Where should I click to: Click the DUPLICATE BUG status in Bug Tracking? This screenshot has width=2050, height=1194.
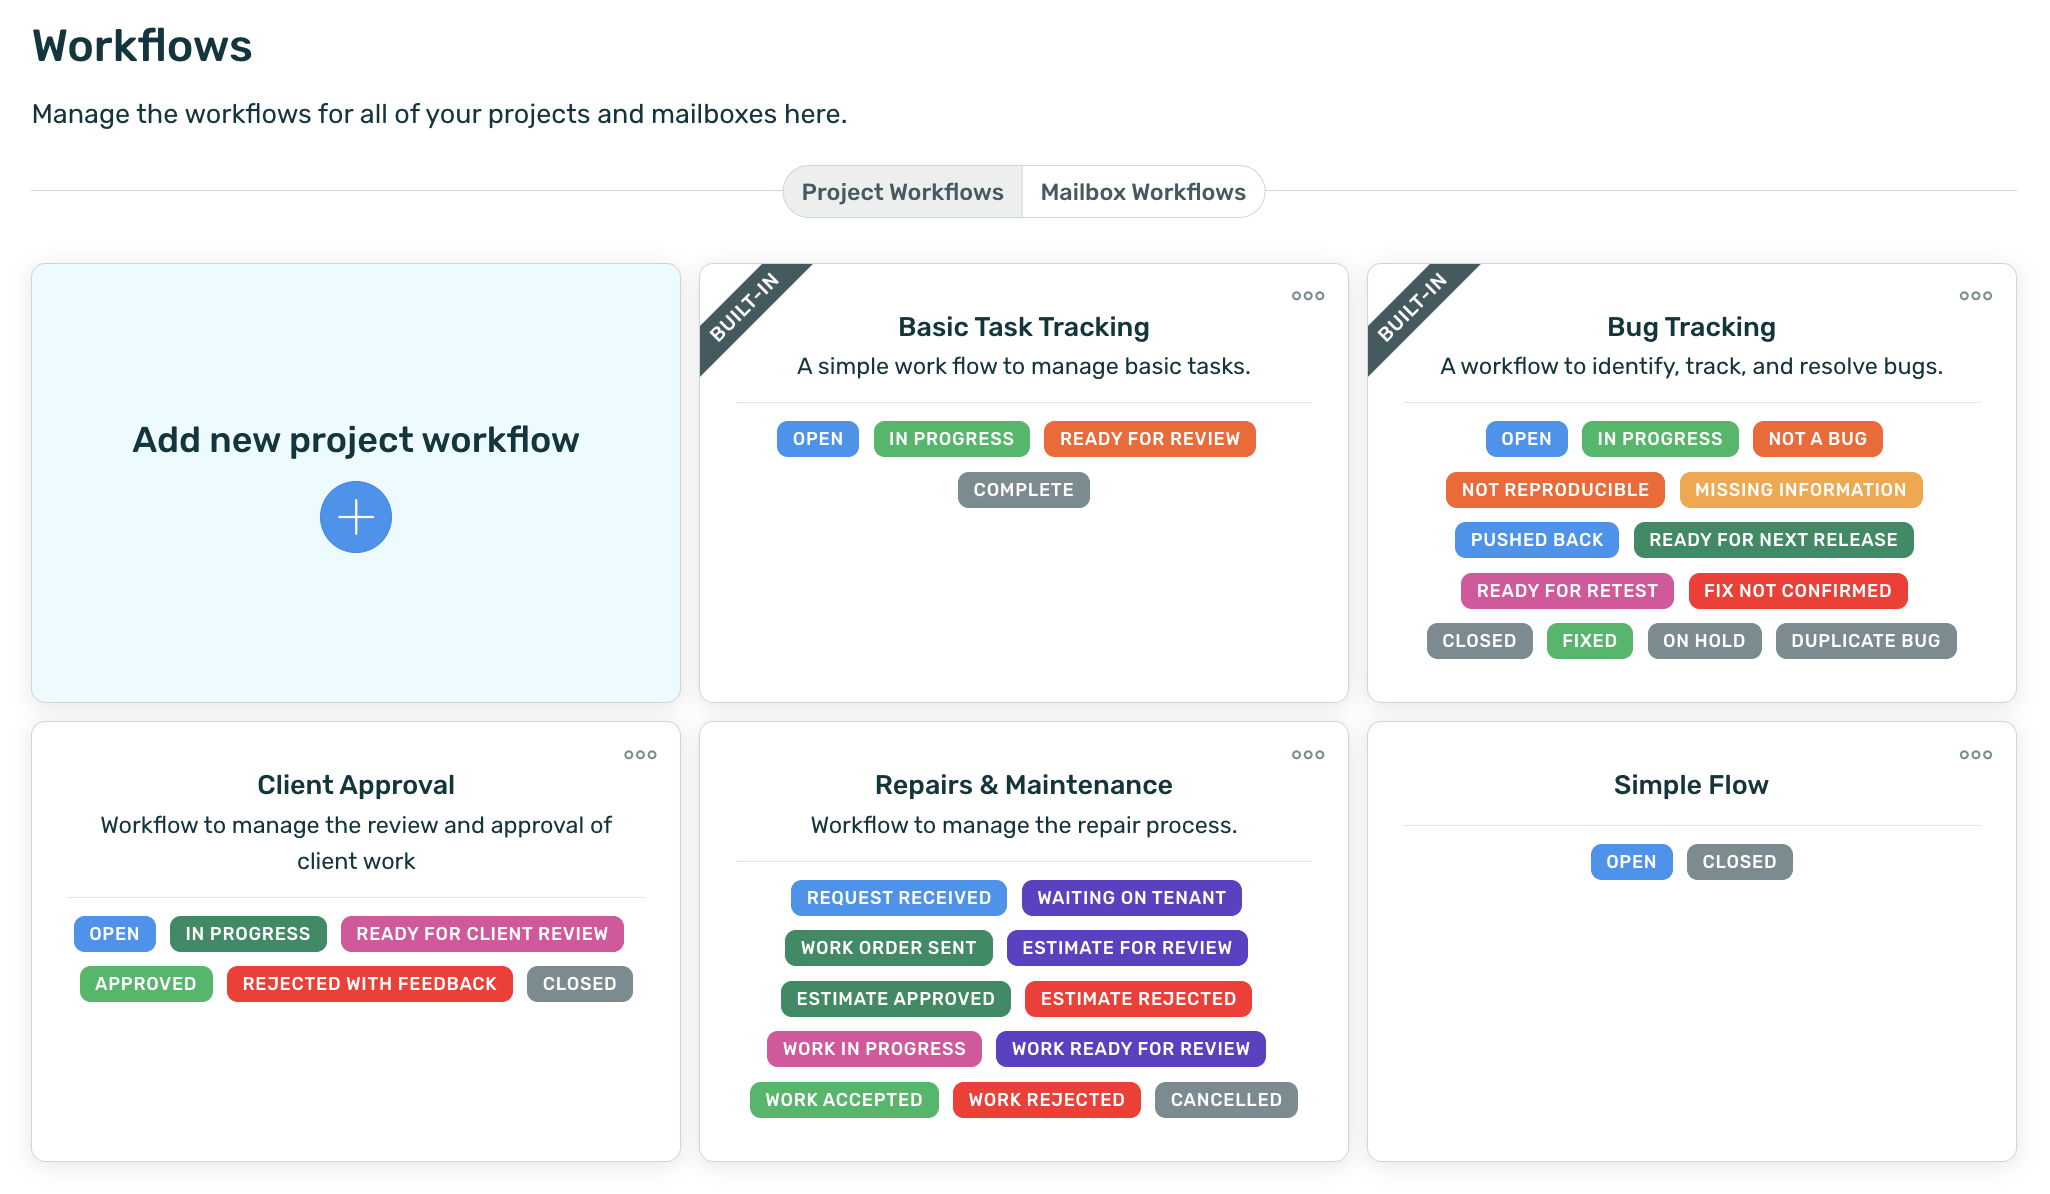[1864, 640]
